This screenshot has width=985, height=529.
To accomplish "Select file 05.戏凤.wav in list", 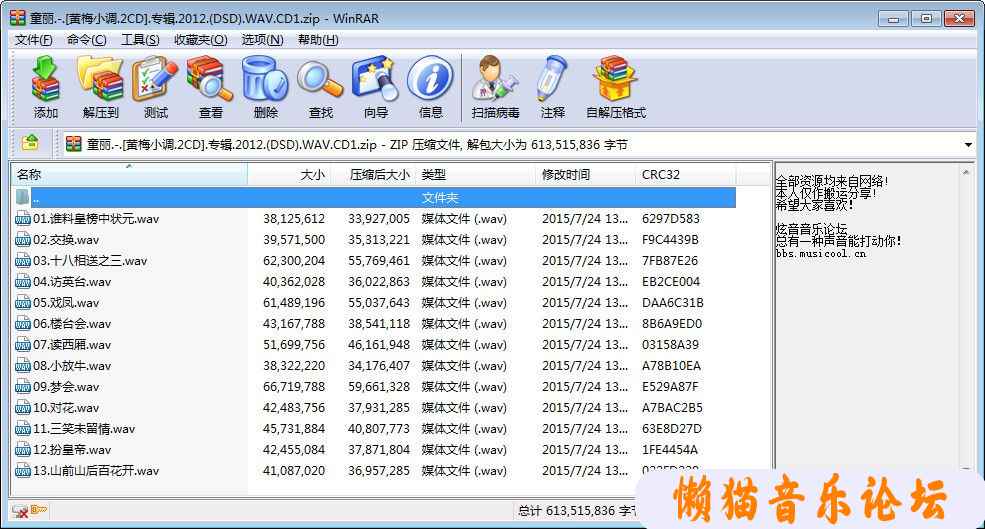I will tap(66, 302).
